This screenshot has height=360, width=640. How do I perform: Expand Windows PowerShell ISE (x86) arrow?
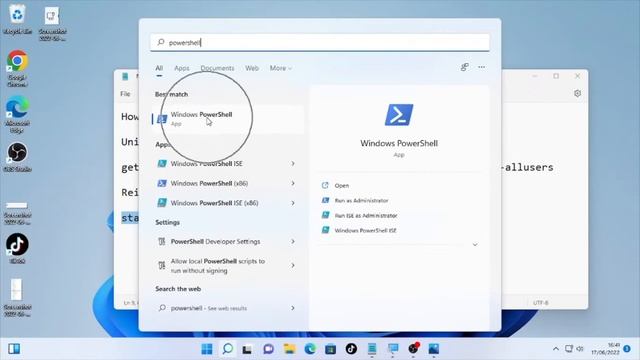click(x=293, y=203)
